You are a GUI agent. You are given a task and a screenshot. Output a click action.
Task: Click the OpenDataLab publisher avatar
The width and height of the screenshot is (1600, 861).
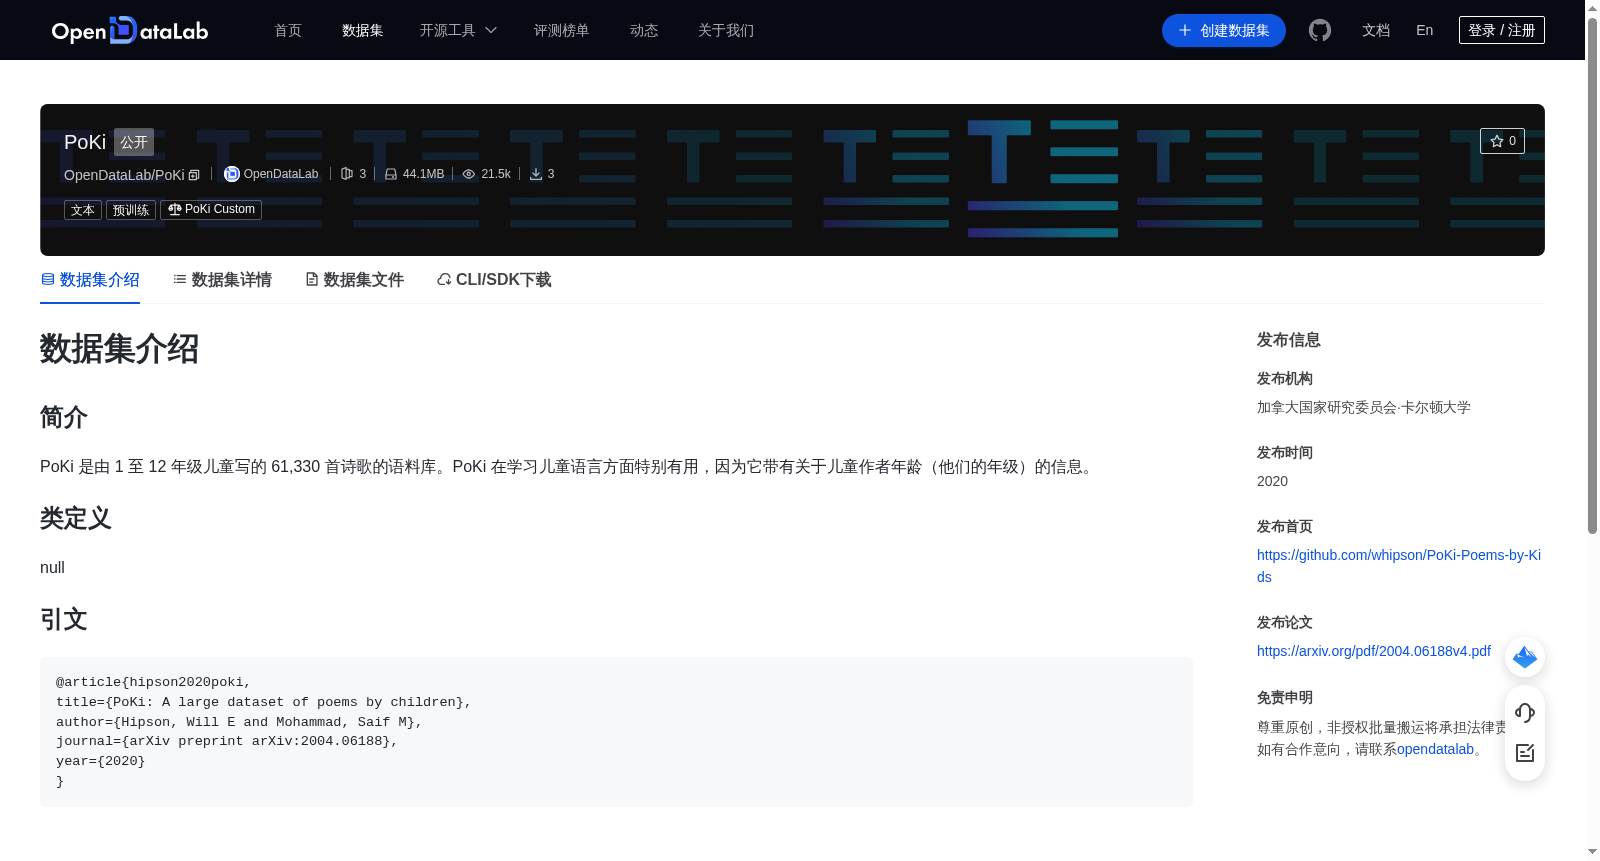[x=232, y=174]
